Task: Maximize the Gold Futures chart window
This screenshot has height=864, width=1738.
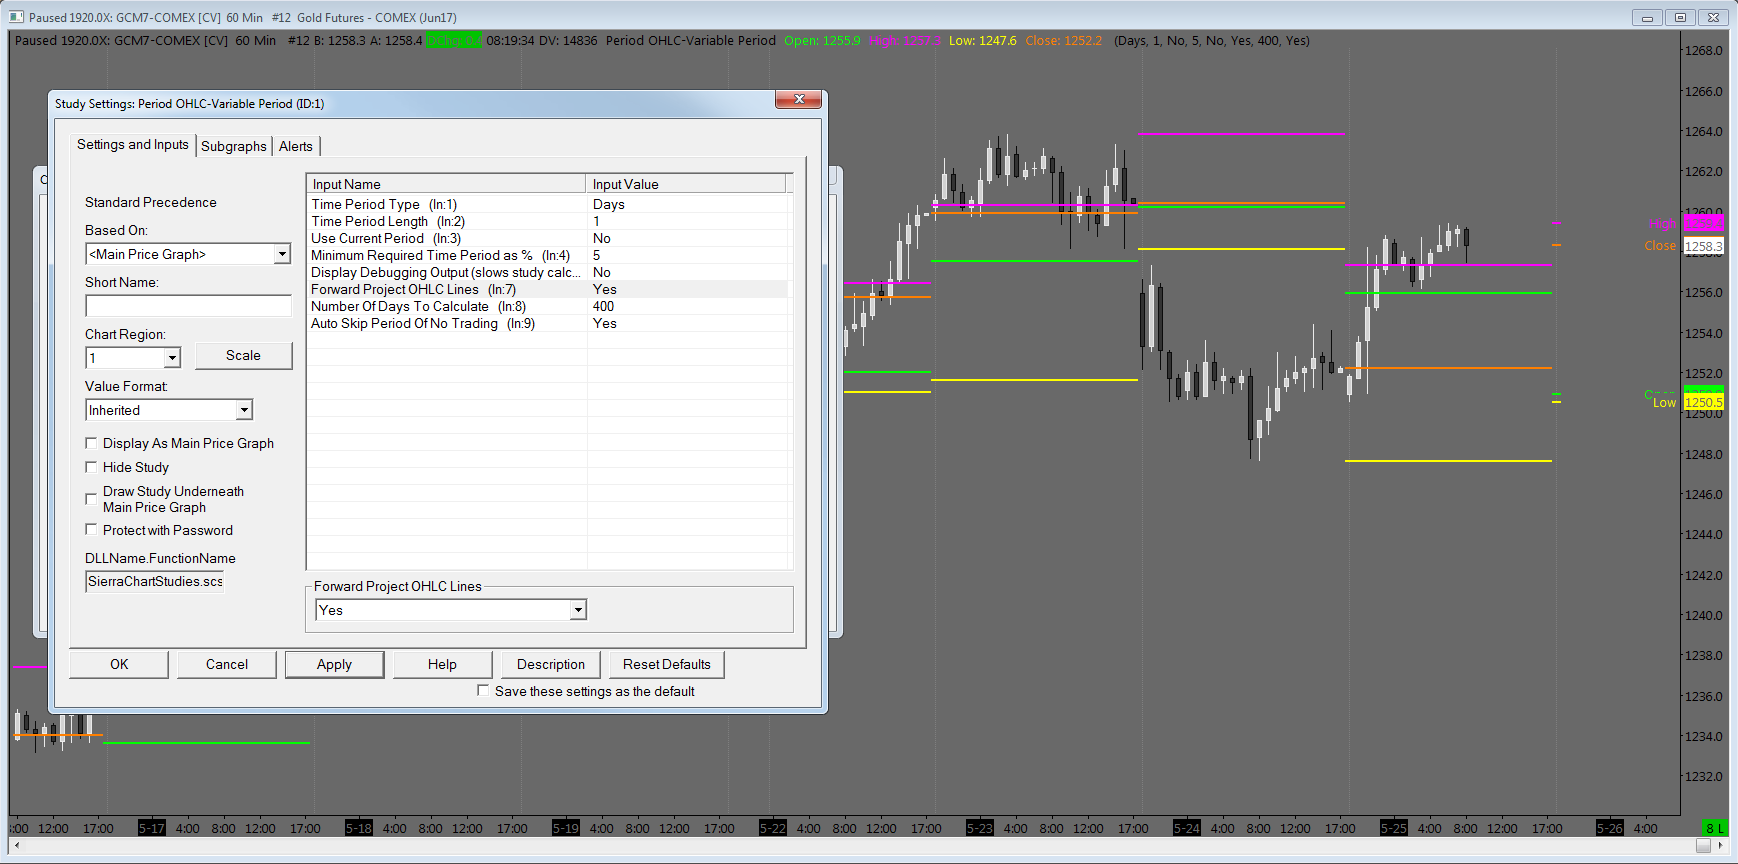Action: [1680, 17]
